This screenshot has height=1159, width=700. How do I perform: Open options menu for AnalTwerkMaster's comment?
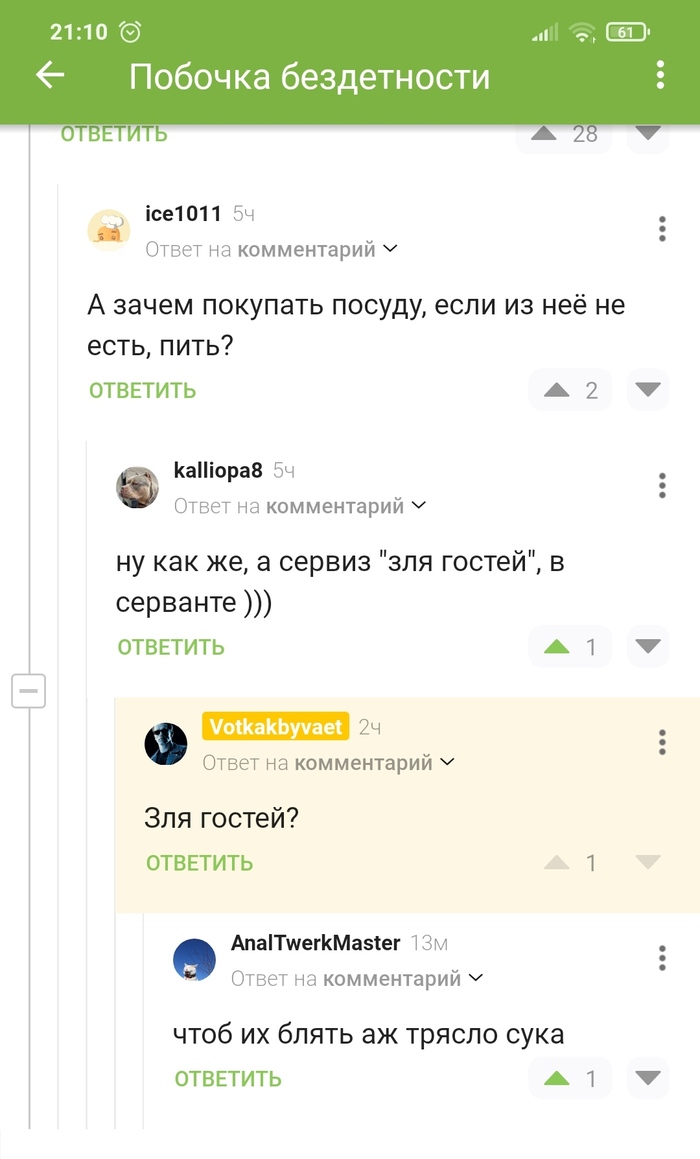pyautogui.click(x=661, y=958)
